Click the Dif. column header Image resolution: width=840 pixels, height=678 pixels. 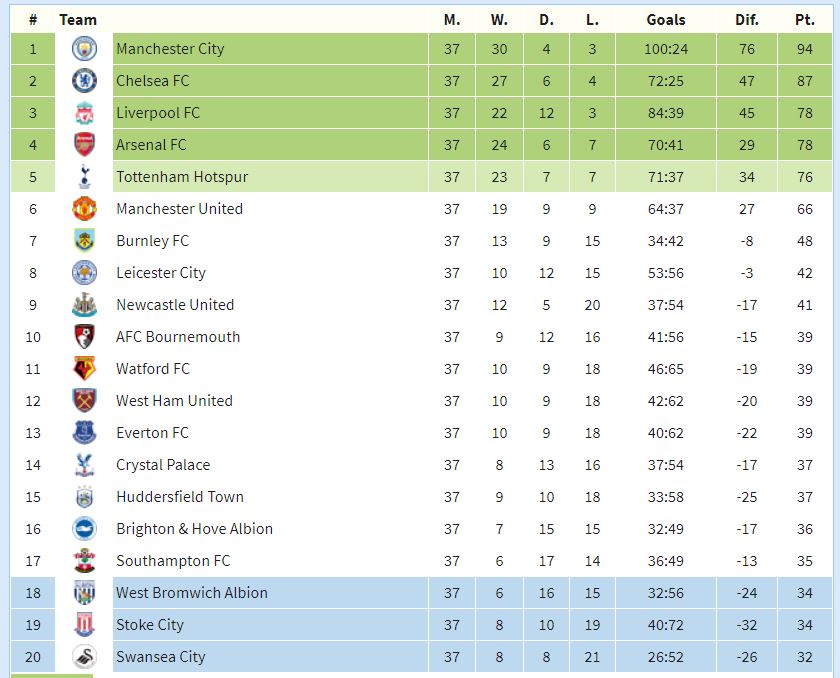click(747, 20)
